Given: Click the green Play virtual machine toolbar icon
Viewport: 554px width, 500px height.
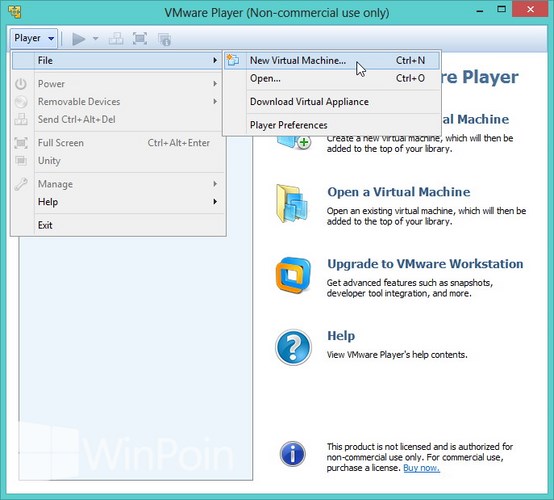Looking at the screenshot, I should [78, 39].
